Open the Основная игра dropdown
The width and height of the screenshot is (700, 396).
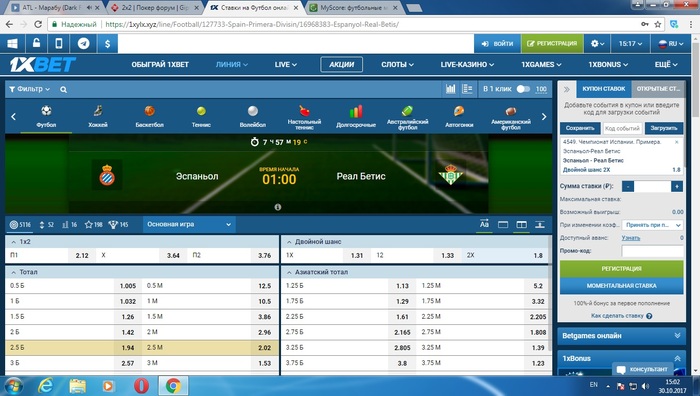(x=189, y=224)
